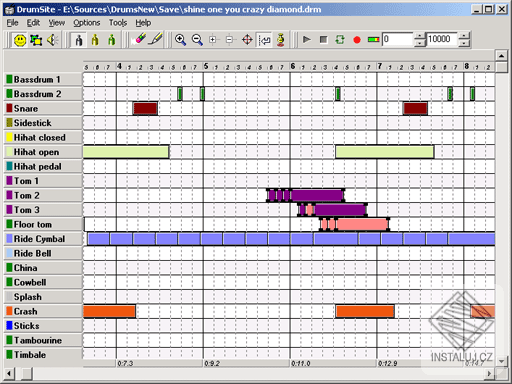Select the Snare track label
Image resolution: width=512 pixels, height=384 pixels.
tap(43, 108)
